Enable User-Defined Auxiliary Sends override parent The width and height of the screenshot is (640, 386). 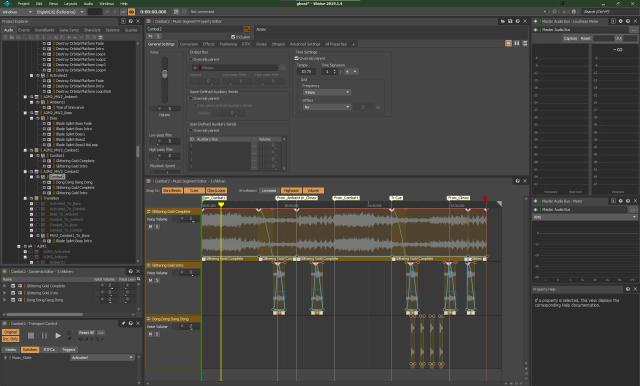click(x=191, y=131)
